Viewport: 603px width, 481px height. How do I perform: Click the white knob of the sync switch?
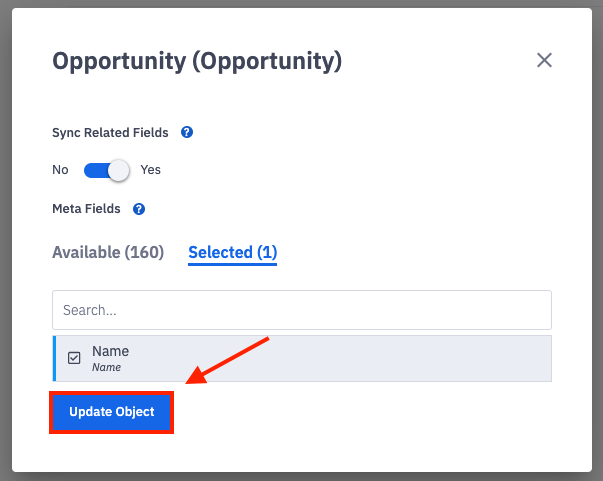pyautogui.click(x=119, y=170)
